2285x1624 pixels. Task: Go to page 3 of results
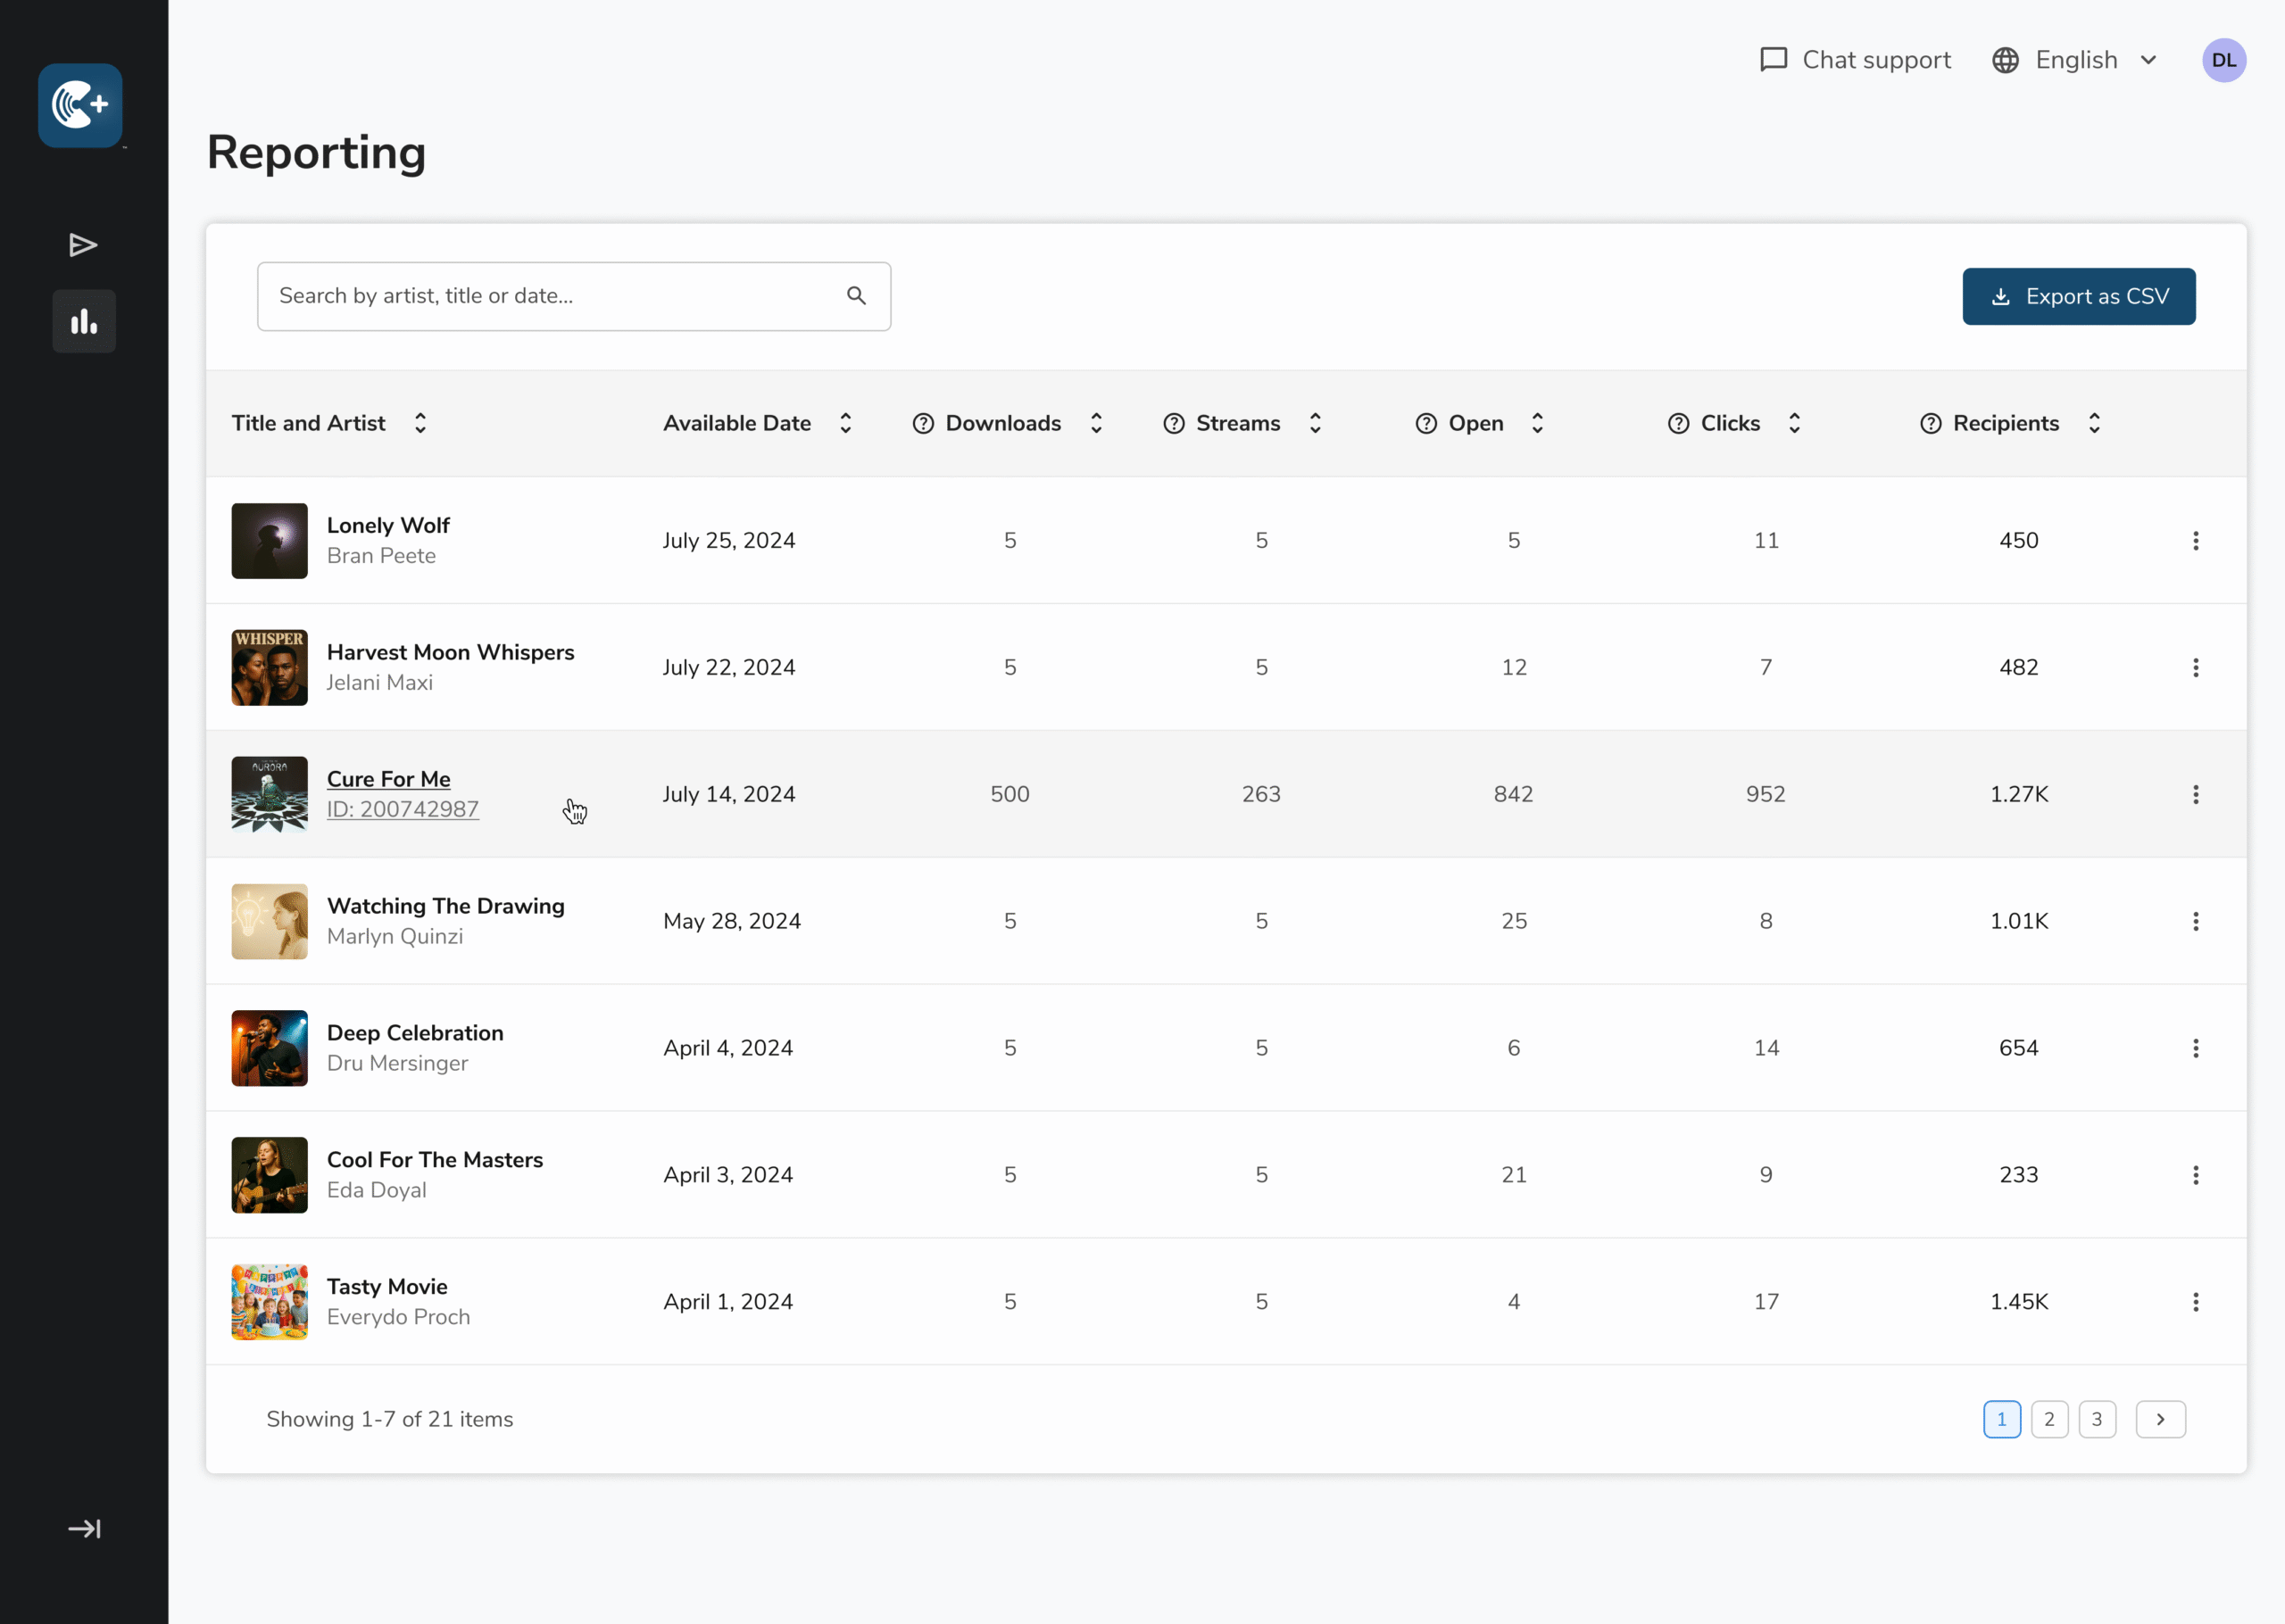2096,1419
